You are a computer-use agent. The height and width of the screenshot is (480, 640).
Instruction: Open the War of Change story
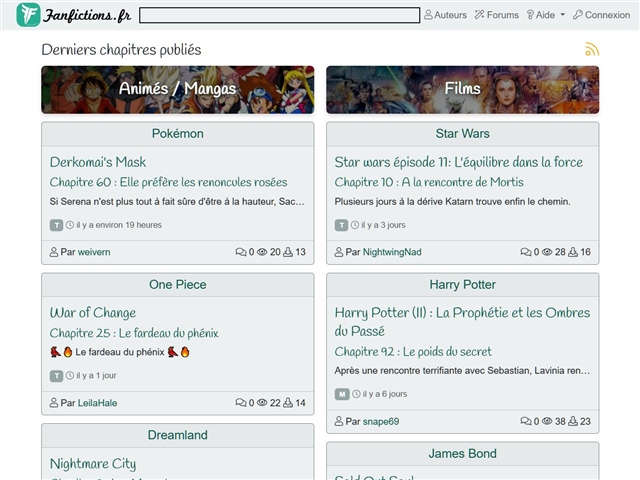pyautogui.click(x=93, y=313)
